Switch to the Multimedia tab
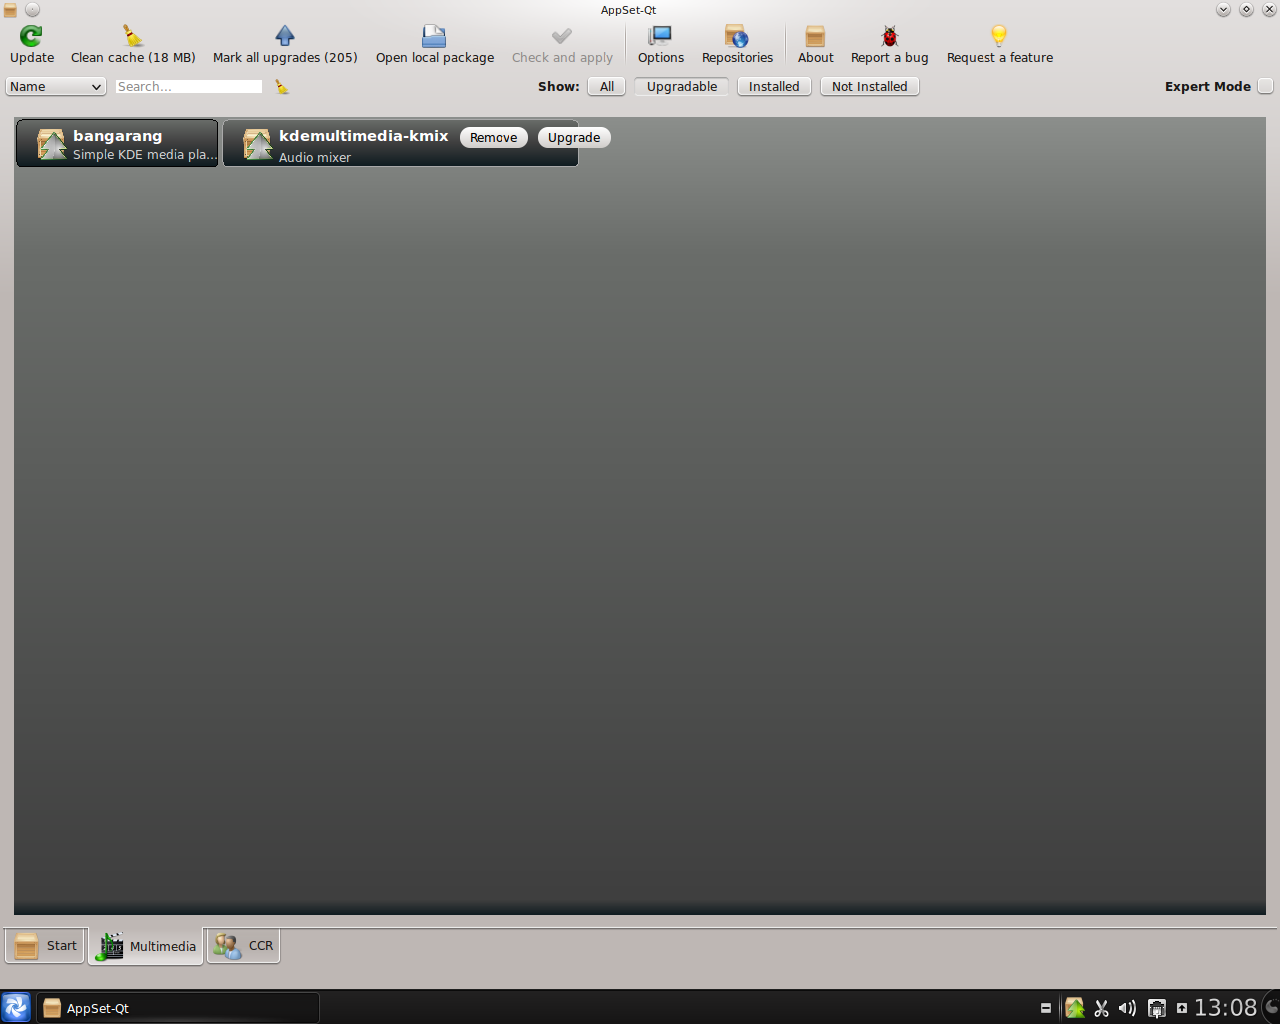1280x1024 pixels. [x=146, y=946]
